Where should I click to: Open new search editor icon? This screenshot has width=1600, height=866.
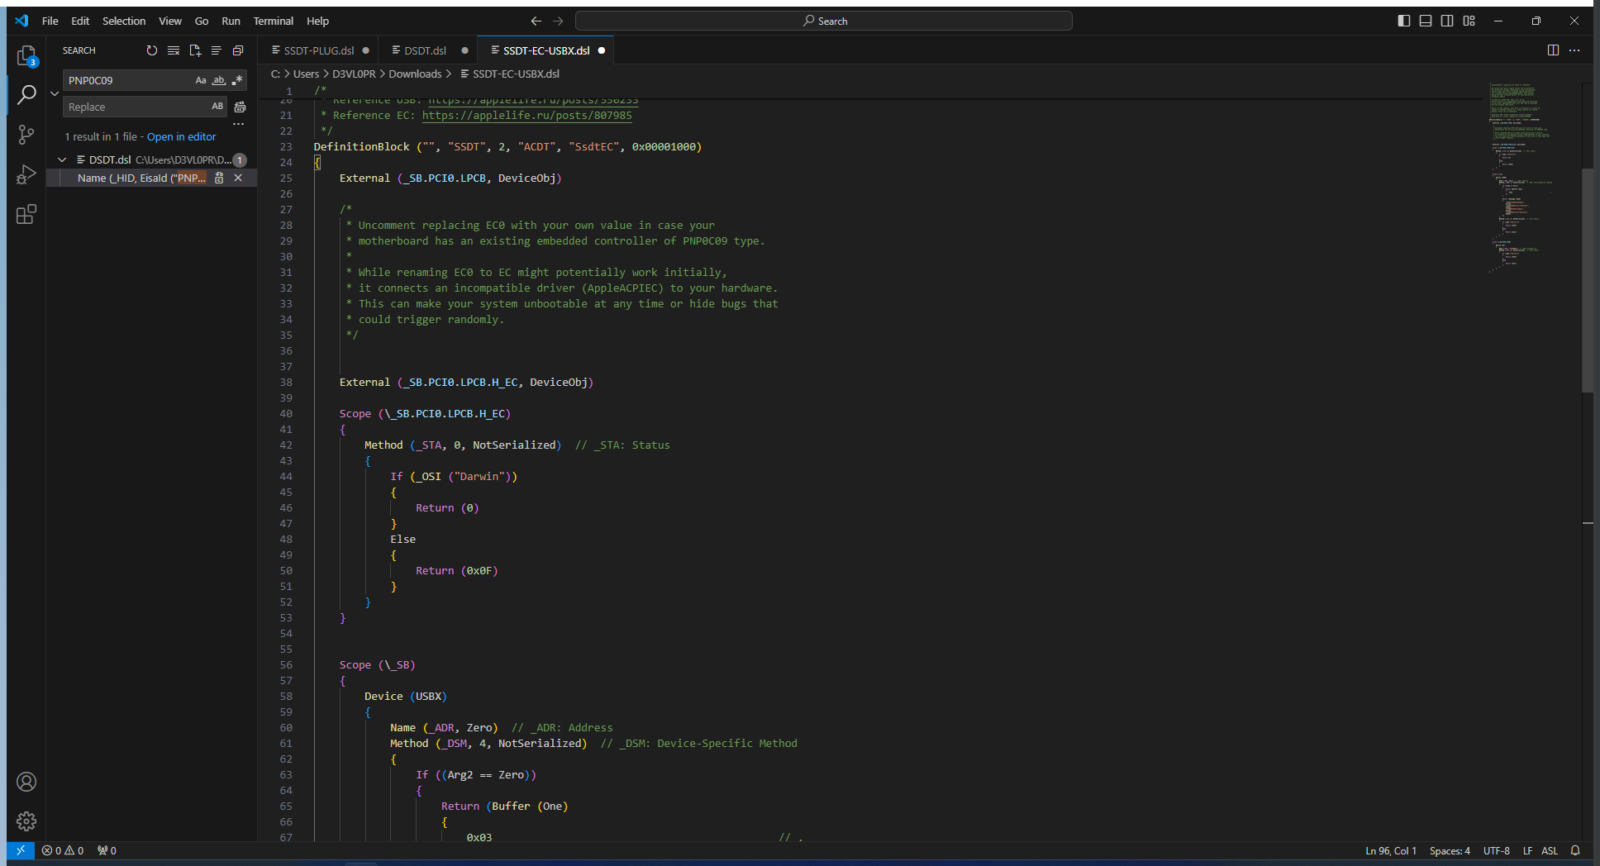(x=195, y=50)
